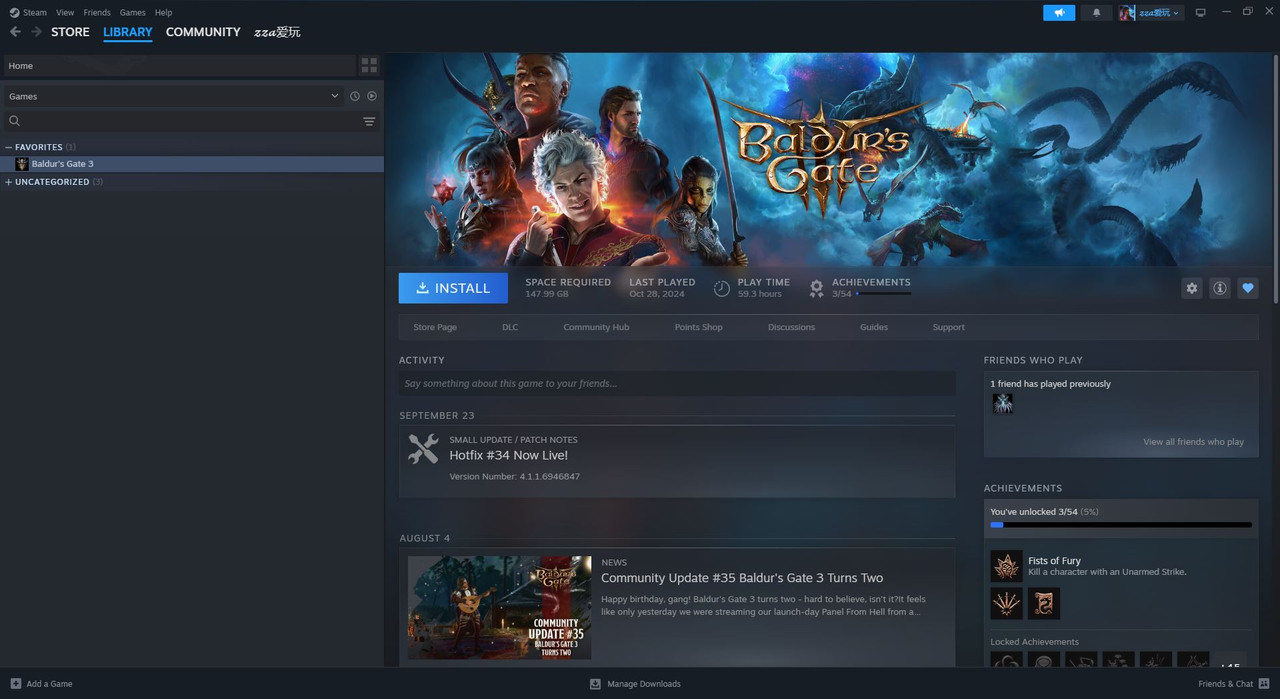
Task: Open the Friends menu
Action: point(97,13)
